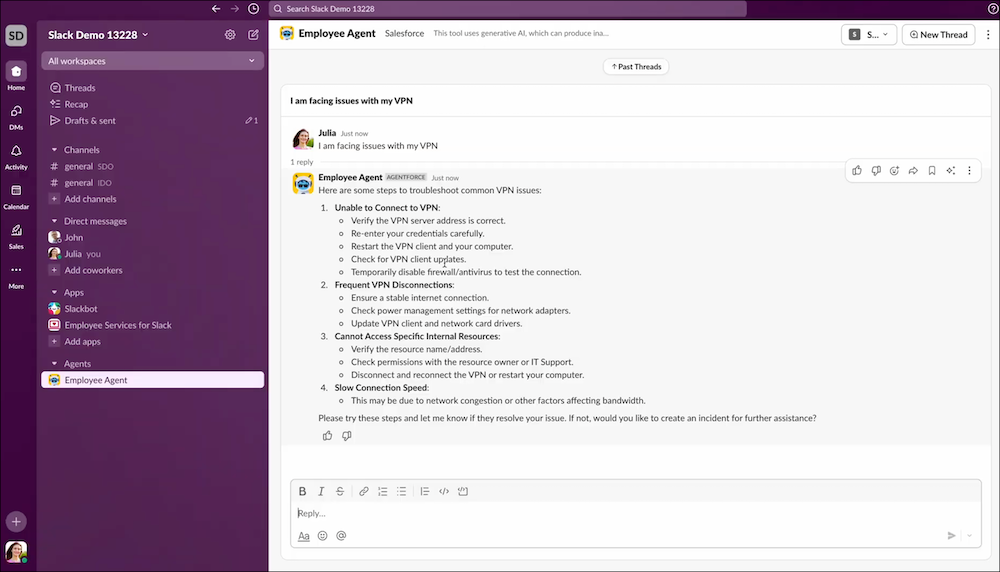The width and height of the screenshot is (1000, 572).
Task: Dislike the response with thumbs down below
Action: point(346,436)
